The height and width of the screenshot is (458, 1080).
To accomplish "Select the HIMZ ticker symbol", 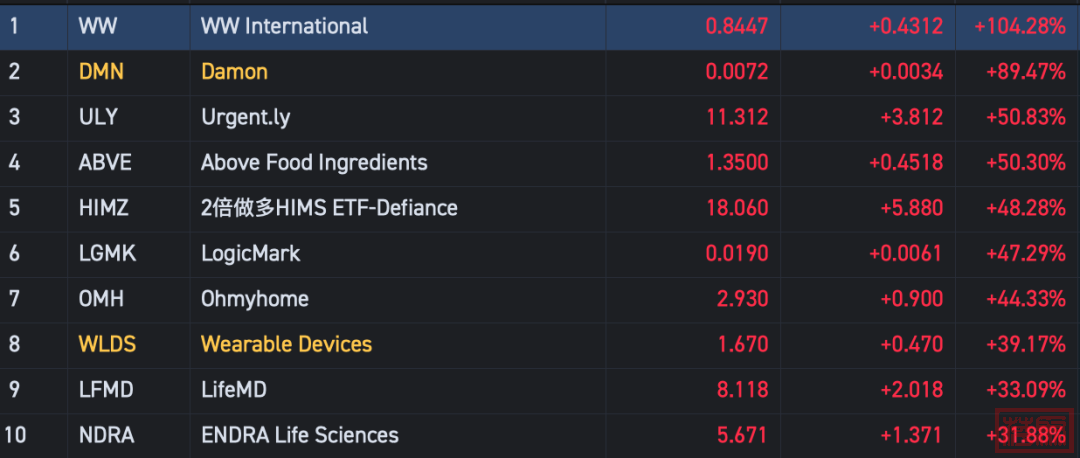I will [104, 208].
